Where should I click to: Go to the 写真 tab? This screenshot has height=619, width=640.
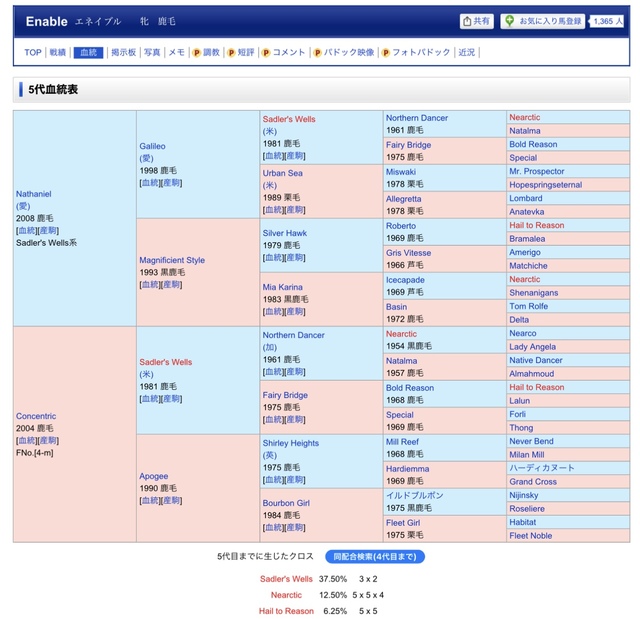(152, 52)
